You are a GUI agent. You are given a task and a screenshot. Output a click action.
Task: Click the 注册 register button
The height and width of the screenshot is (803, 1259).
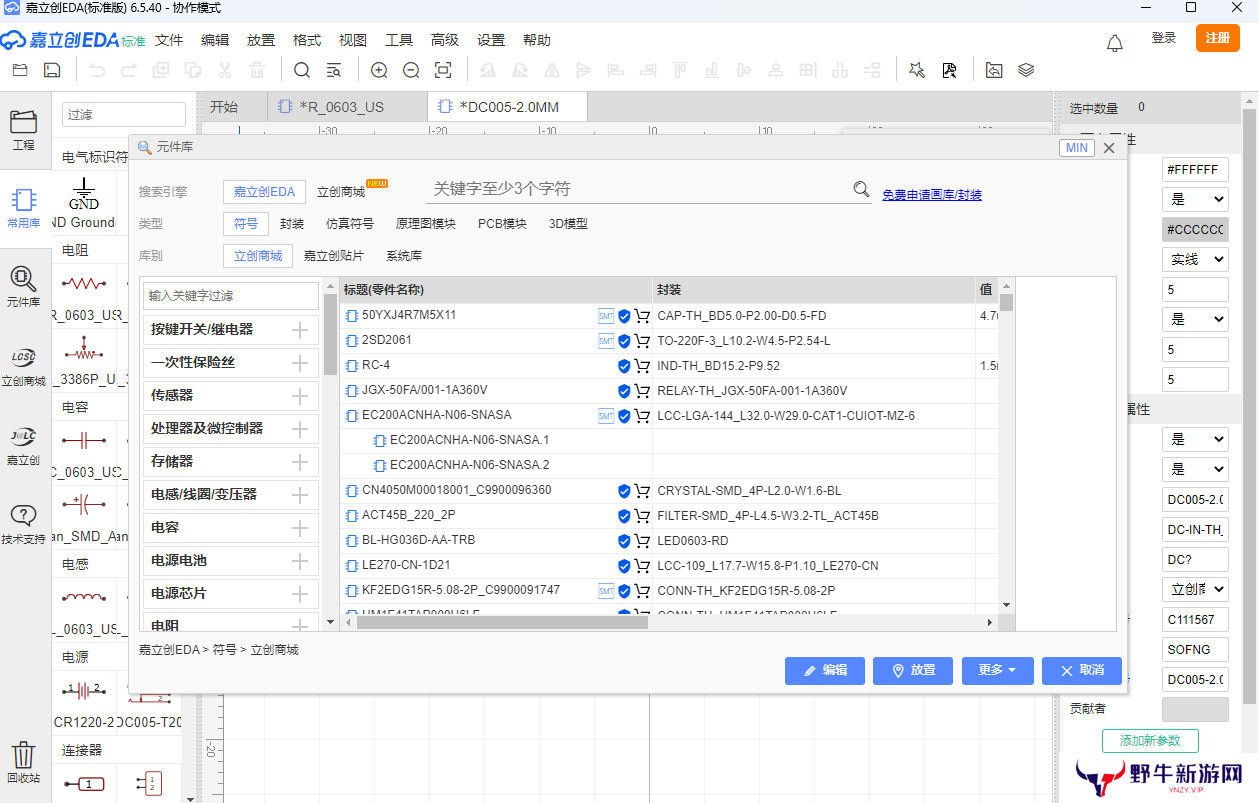[1217, 38]
